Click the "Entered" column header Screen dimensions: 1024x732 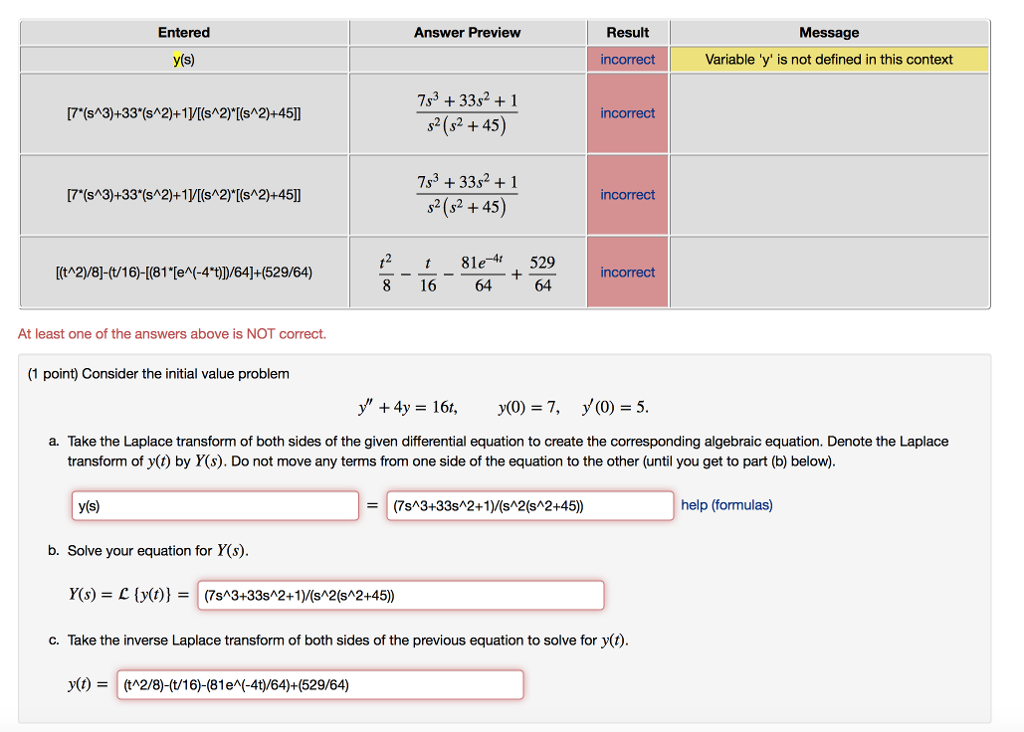pos(184,33)
